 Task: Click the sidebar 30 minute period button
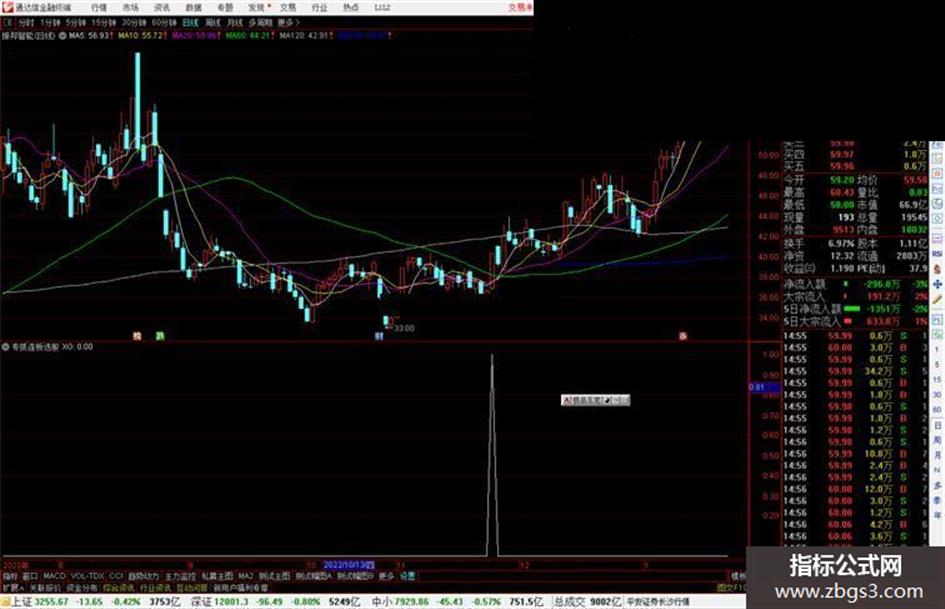click(937, 394)
